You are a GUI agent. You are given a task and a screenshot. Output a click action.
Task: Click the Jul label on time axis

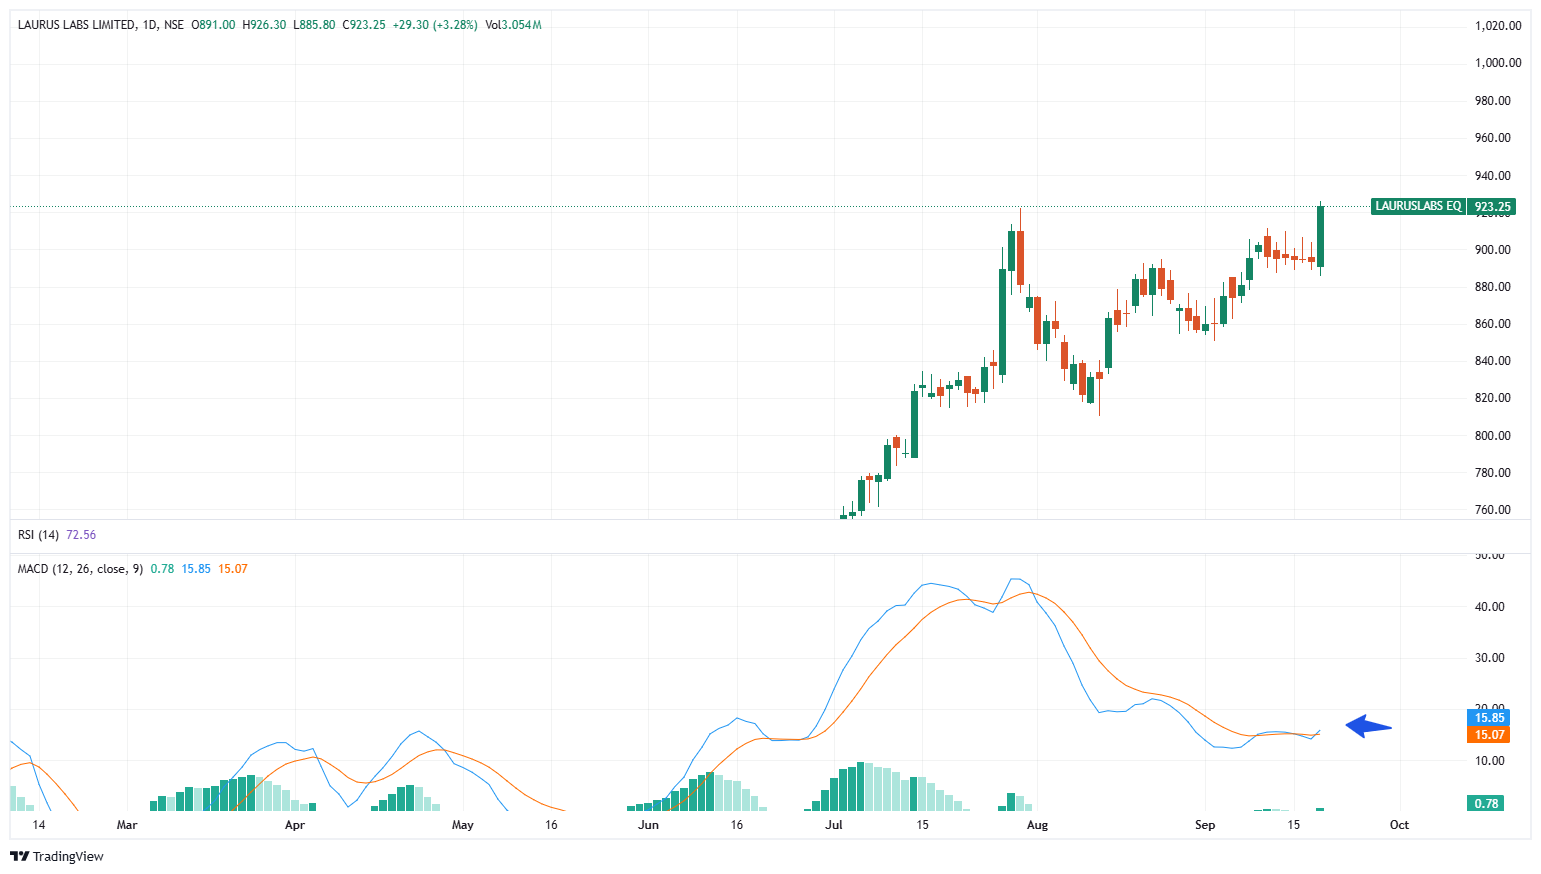coord(834,825)
